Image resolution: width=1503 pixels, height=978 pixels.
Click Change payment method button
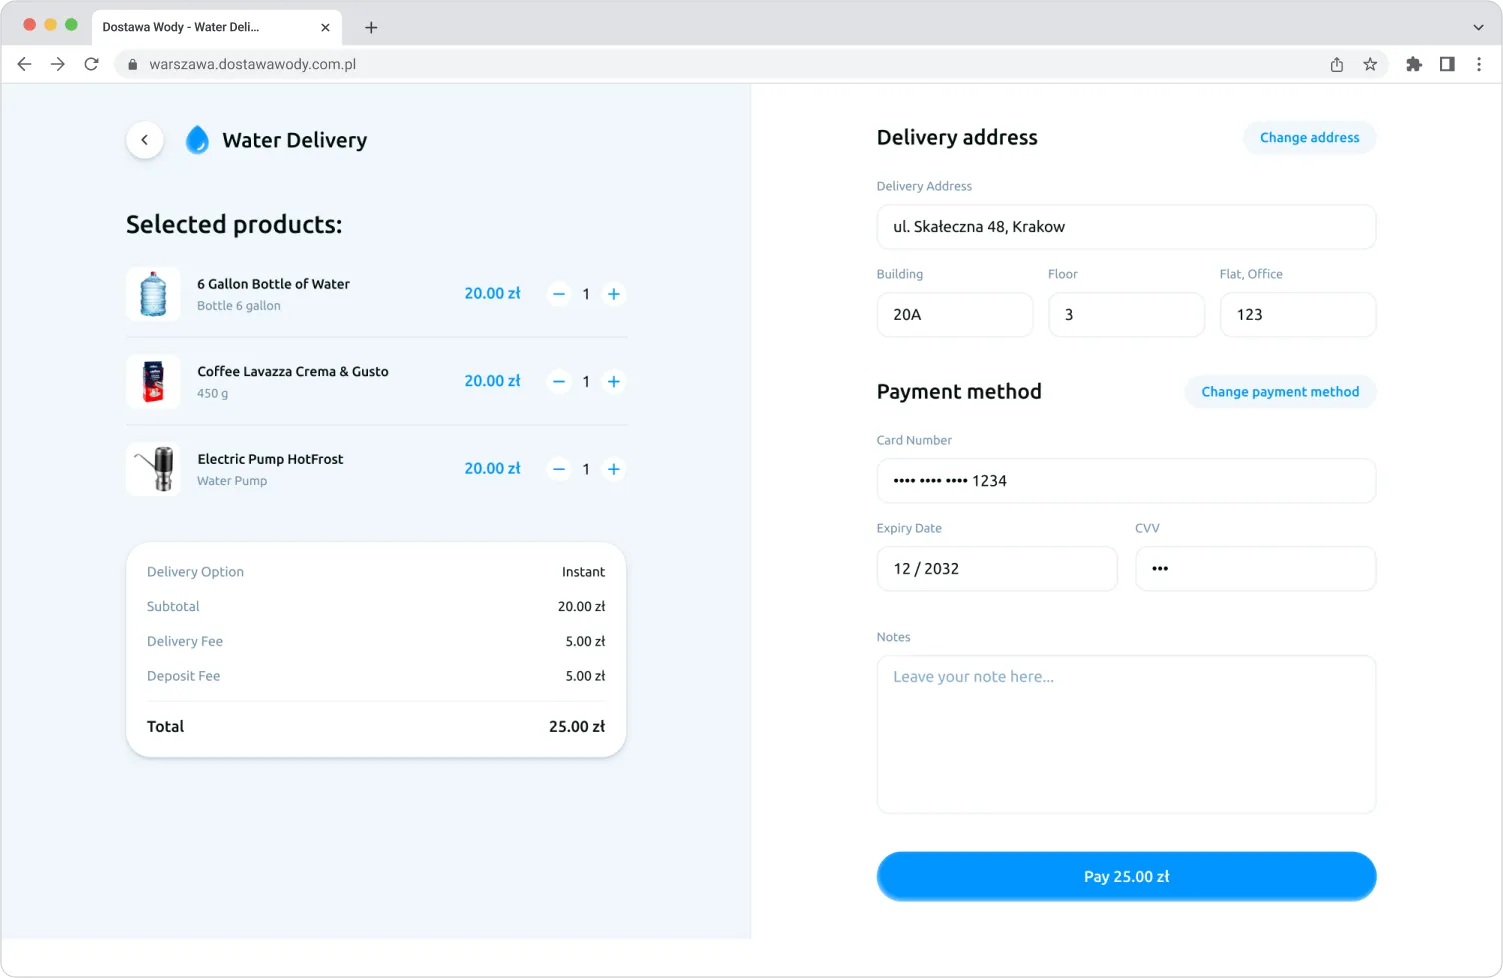(1280, 392)
